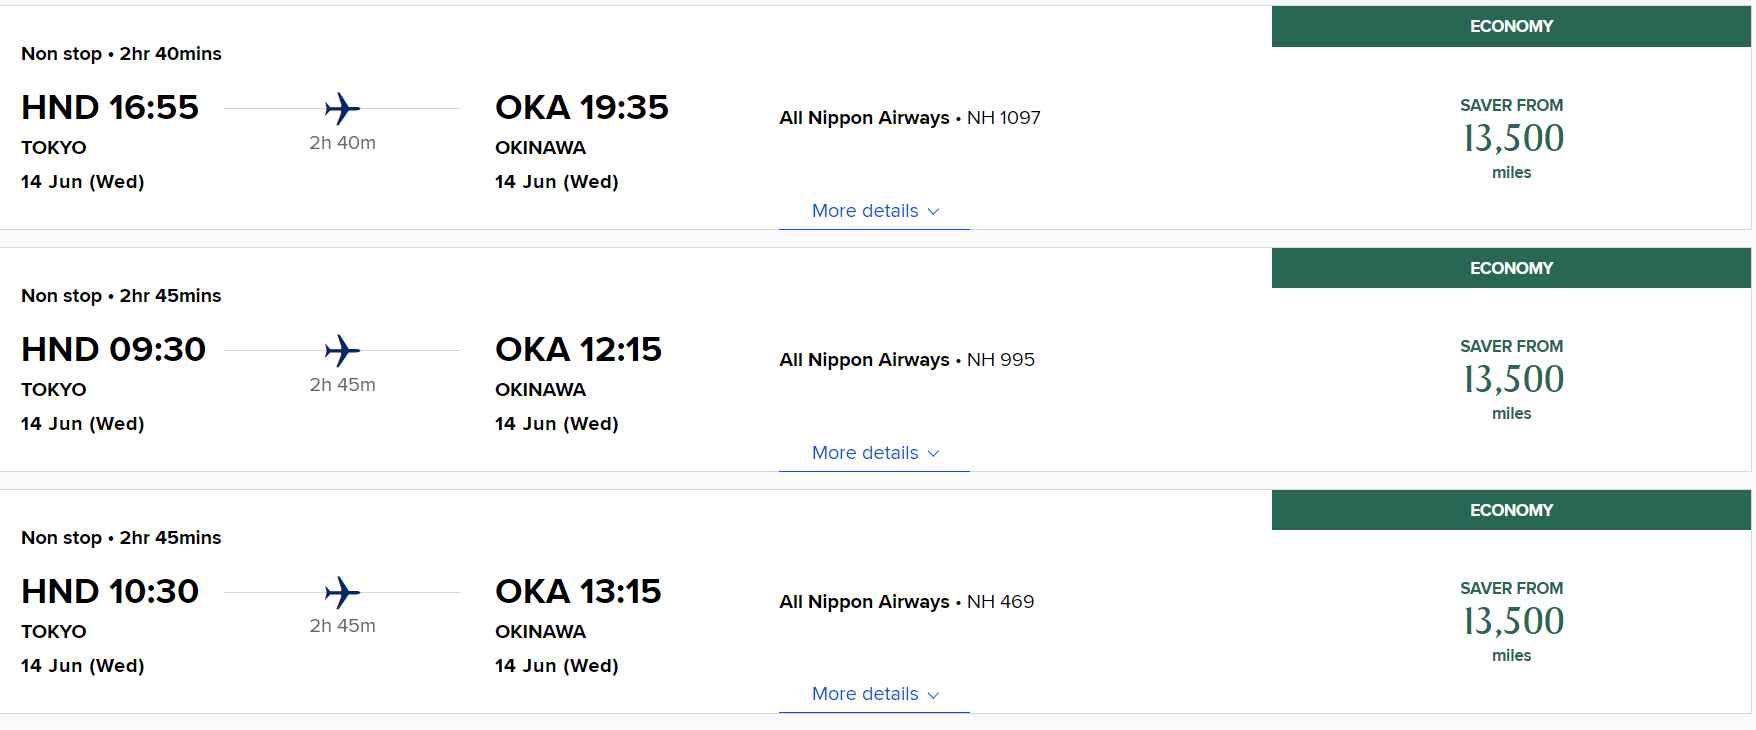Choose the 13,500 miles saver fare on NH 995

tap(1512, 379)
